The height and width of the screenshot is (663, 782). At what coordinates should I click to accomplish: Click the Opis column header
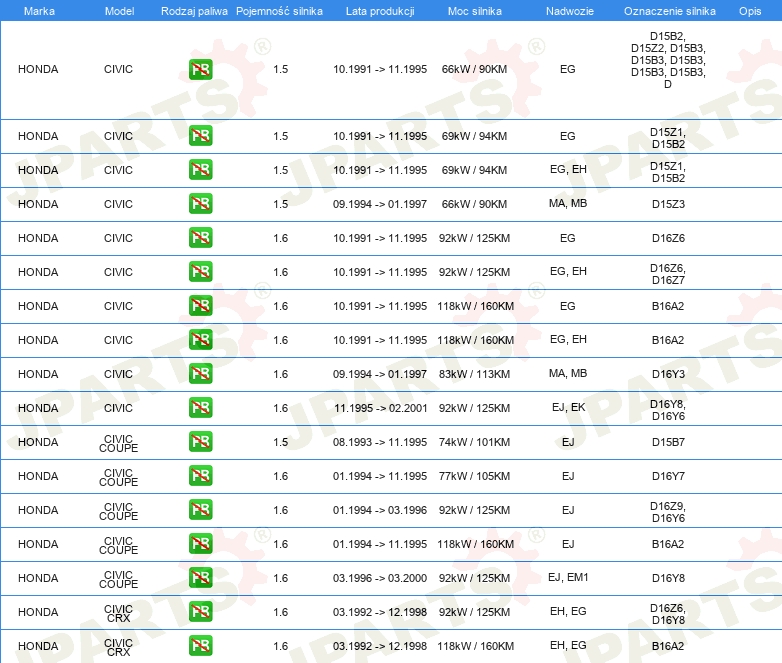click(x=749, y=11)
